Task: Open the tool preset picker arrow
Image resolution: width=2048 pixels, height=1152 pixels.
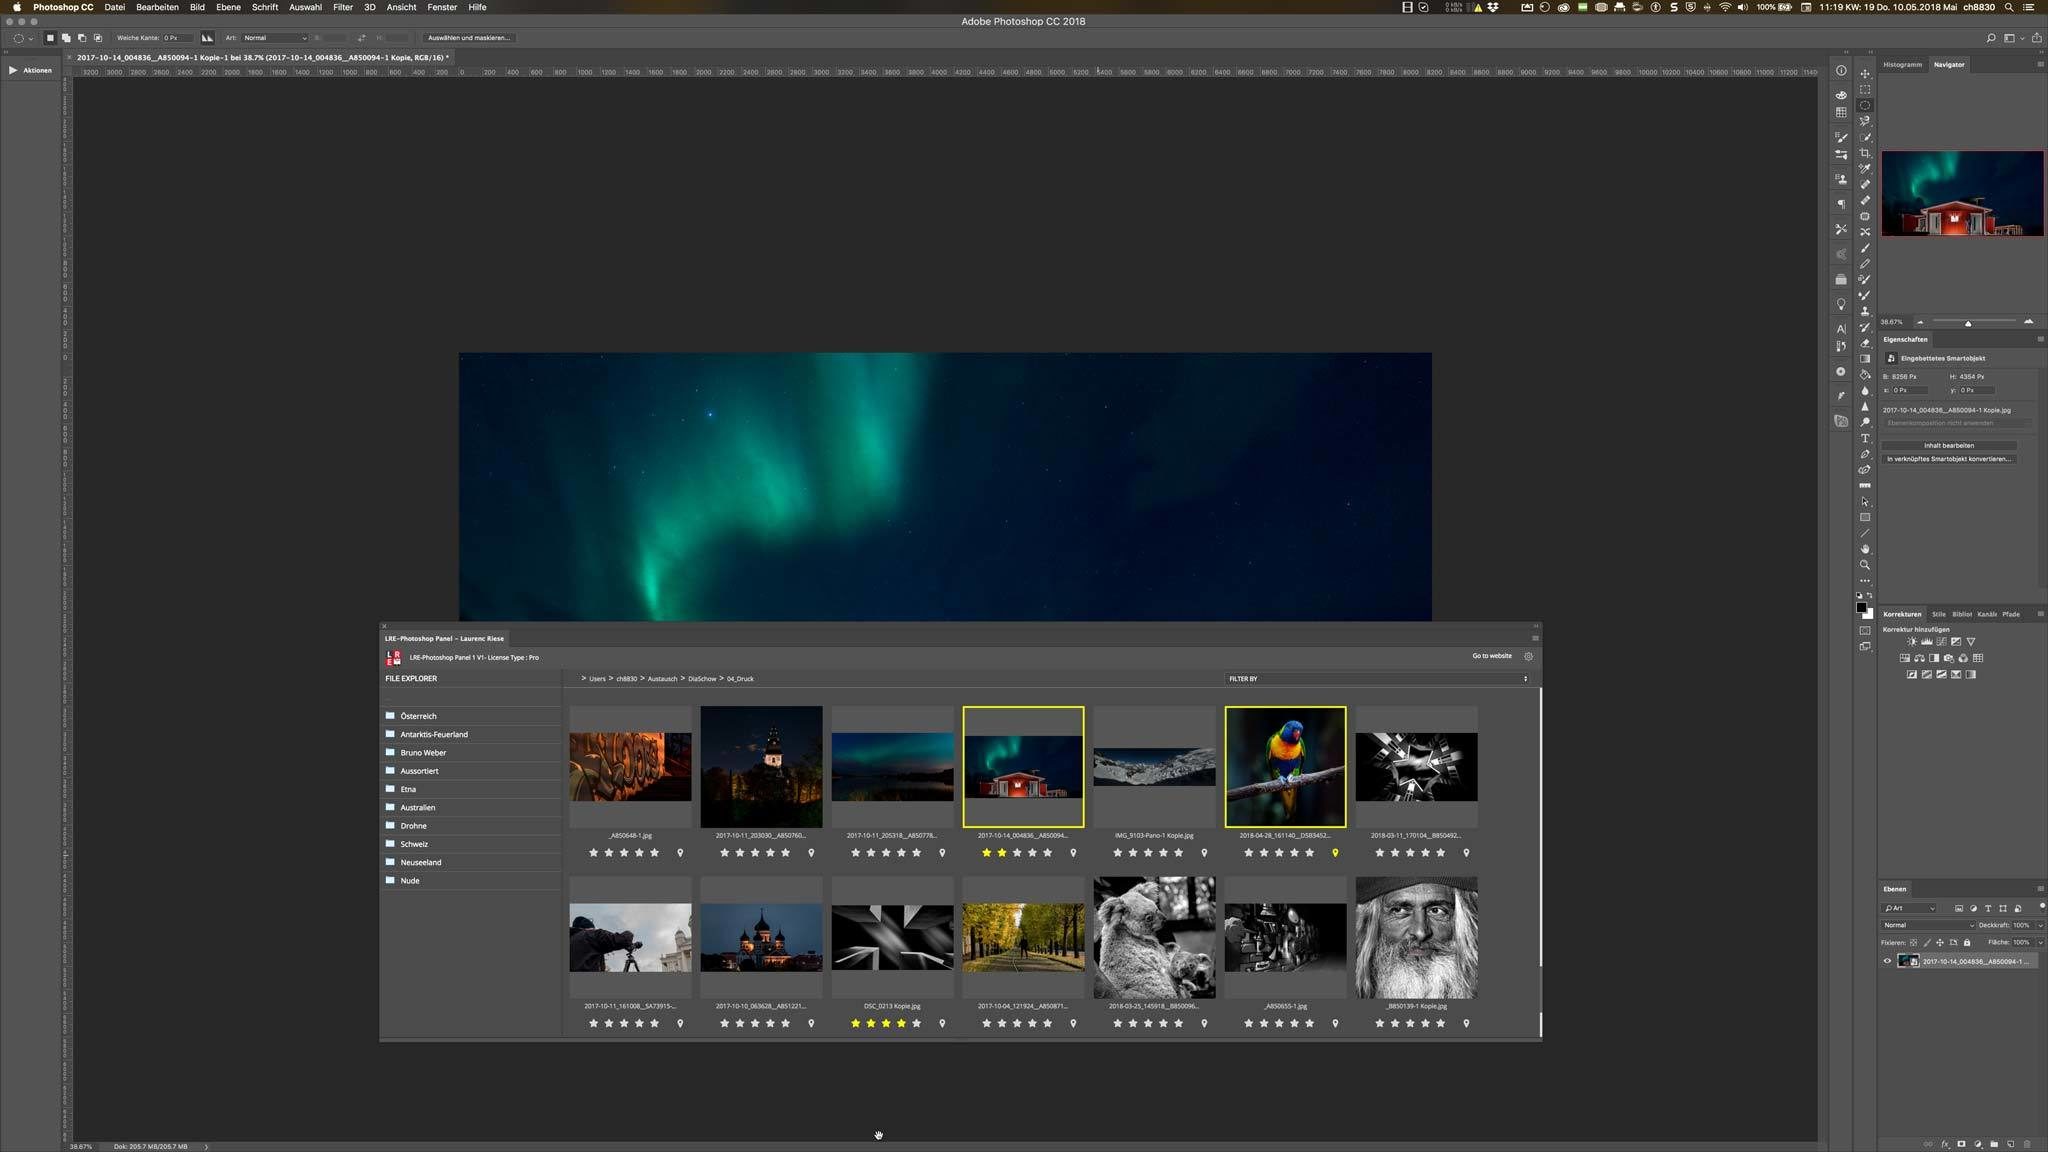Action: (31, 38)
